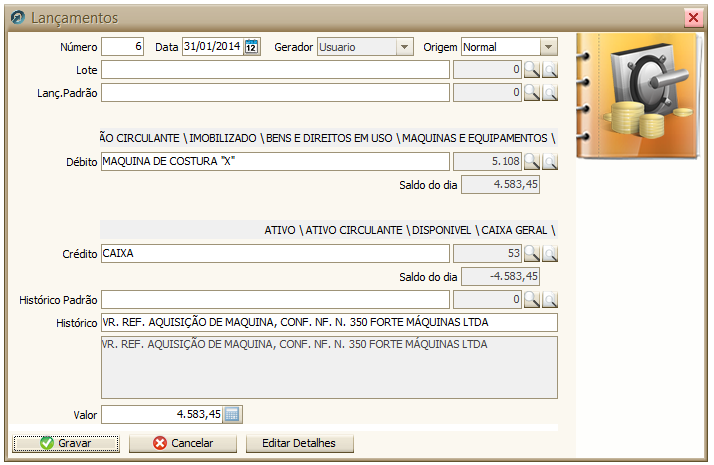Viewport: 714px width, 465px height.
Task: Search Lote with the dark magnifier
Action: [531, 70]
